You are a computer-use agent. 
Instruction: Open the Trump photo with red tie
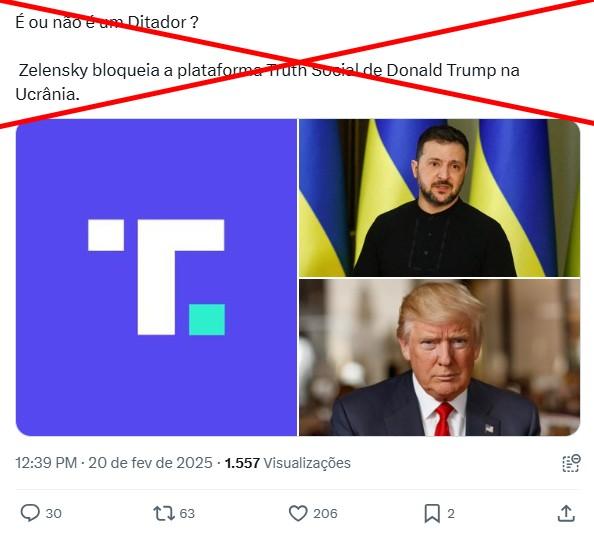coord(439,358)
